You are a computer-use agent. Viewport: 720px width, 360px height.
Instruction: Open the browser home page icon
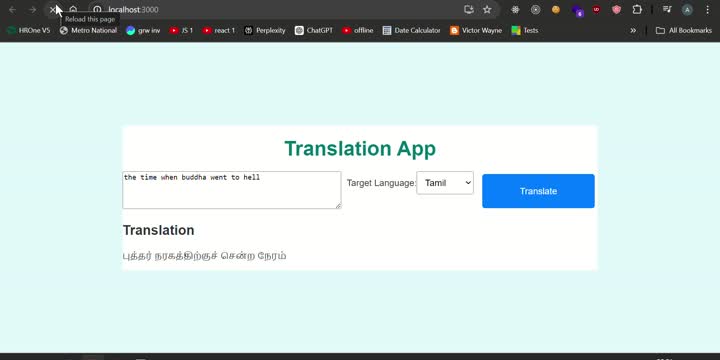click(x=73, y=10)
